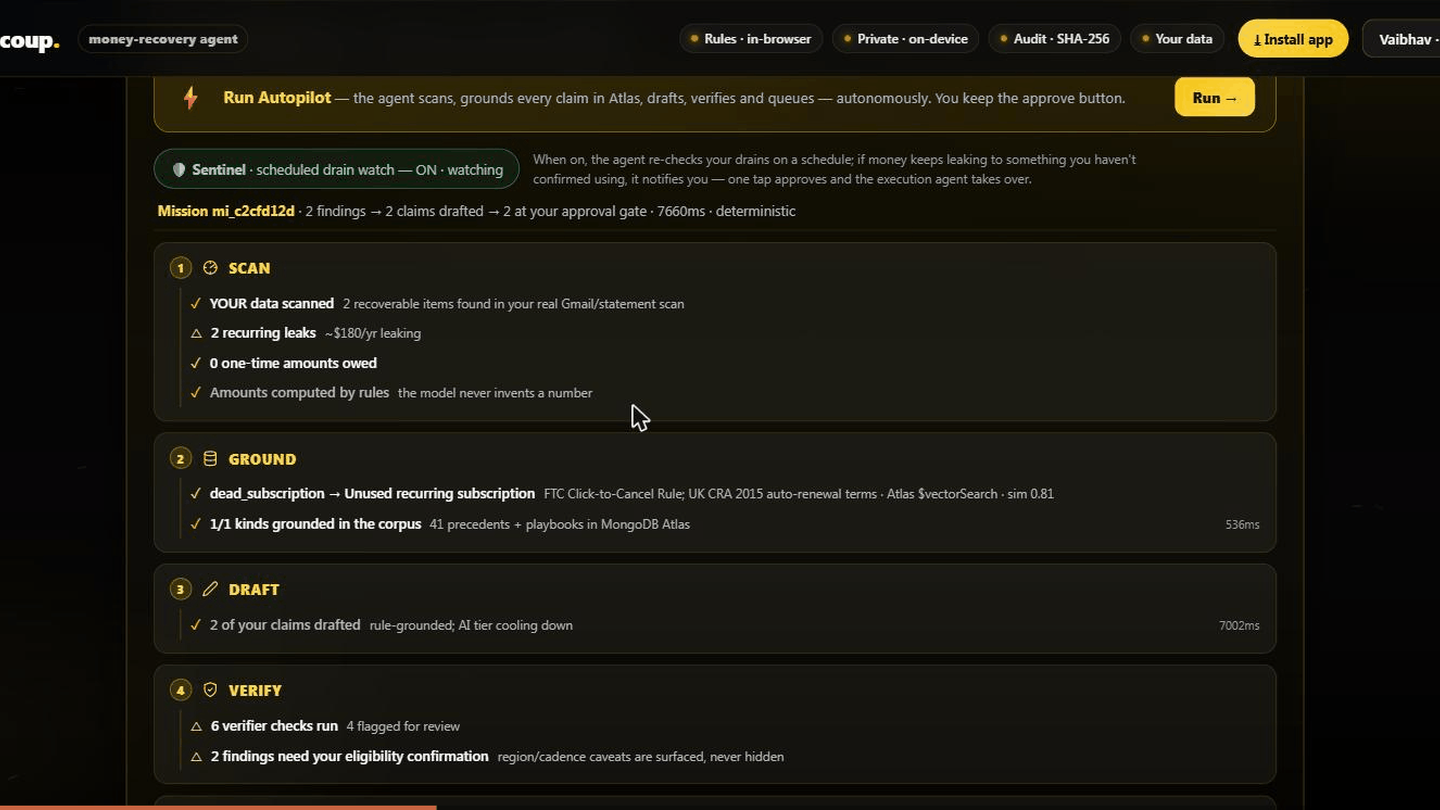Click the lightning bolt Autopilot icon
The width and height of the screenshot is (1440, 810).
190,98
